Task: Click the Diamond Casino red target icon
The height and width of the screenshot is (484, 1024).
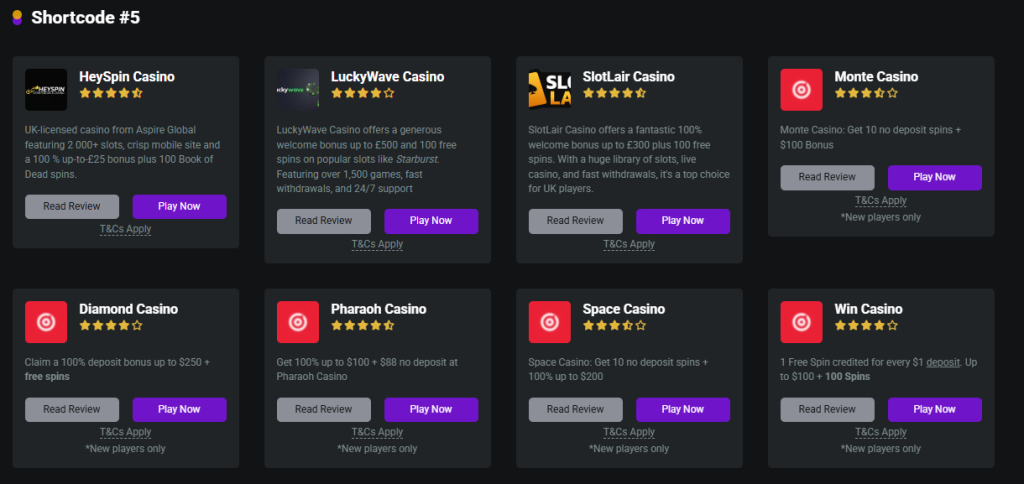Action: [x=46, y=322]
